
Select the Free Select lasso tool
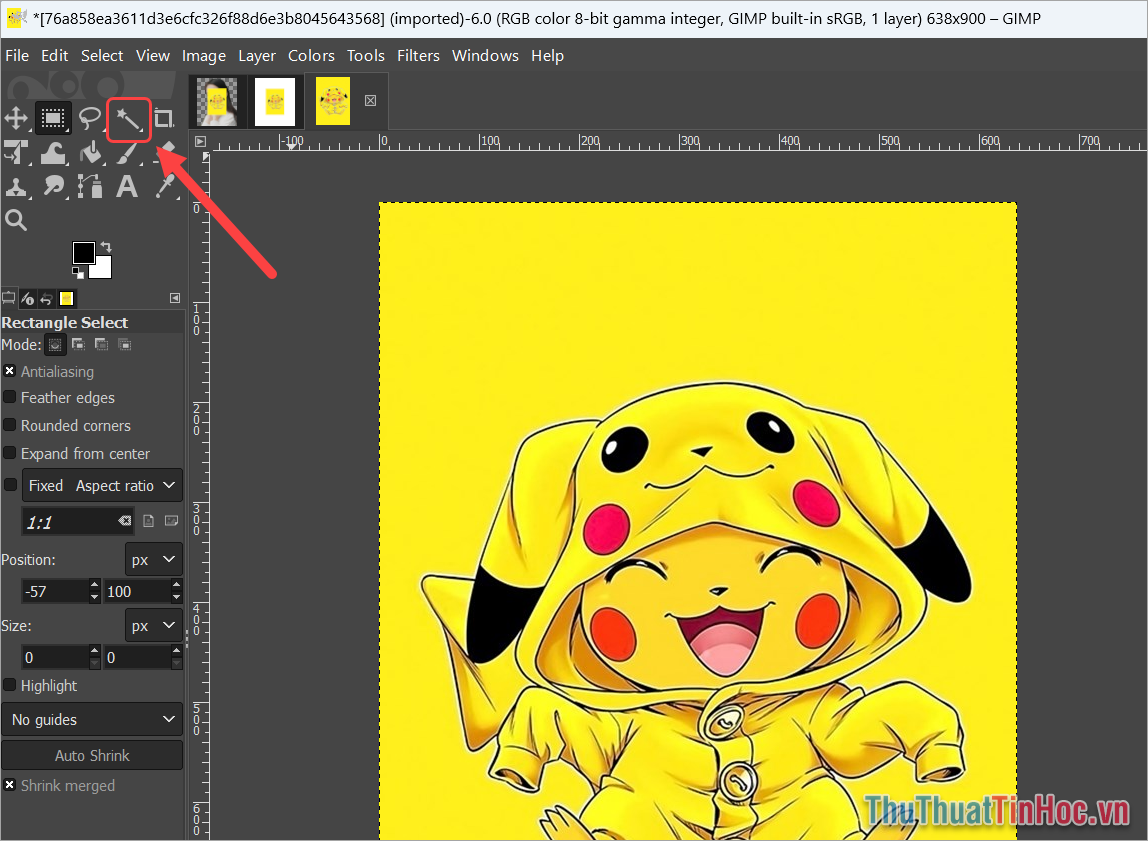coord(90,118)
